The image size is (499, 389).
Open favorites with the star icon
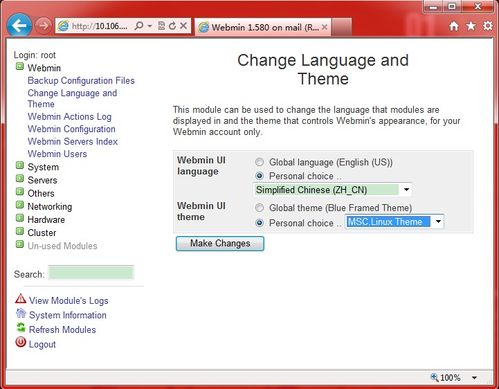pos(471,26)
